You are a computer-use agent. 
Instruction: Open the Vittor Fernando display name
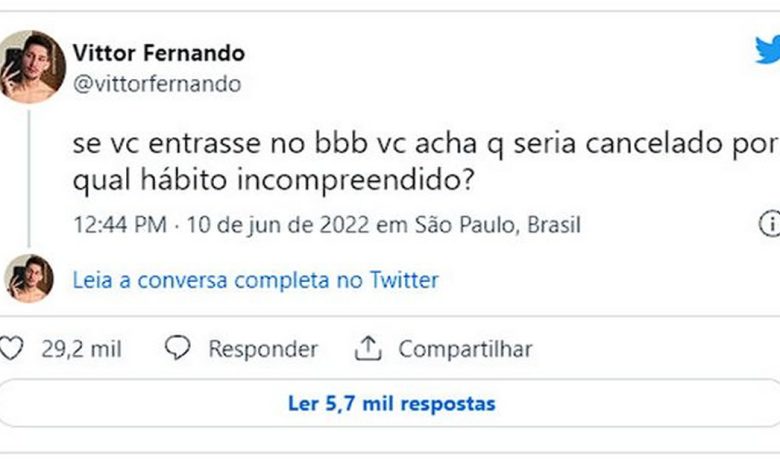(158, 52)
